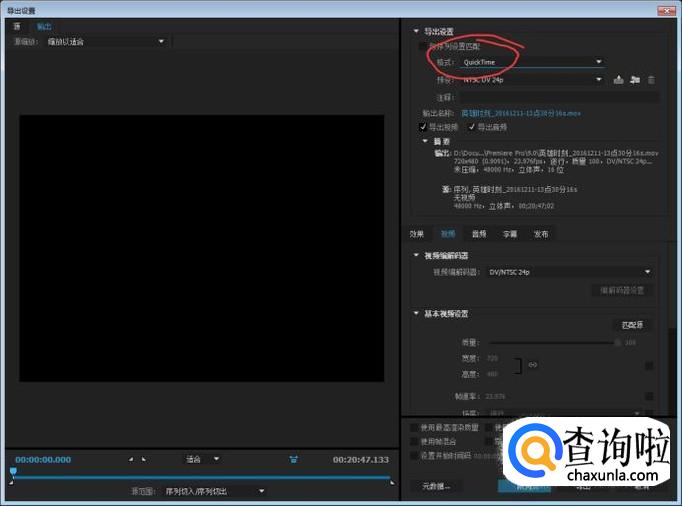
Task: Toggle the width-height match source checkbox
Action: coord(649,365)
